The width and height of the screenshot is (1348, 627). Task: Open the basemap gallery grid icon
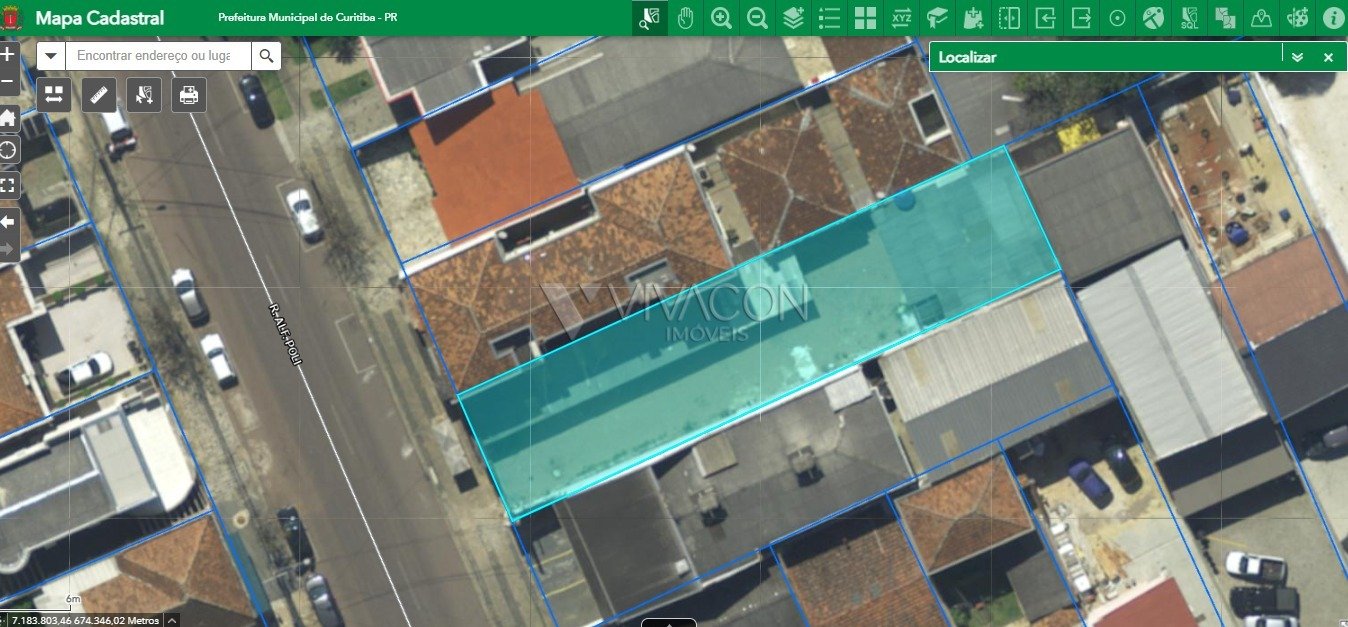(865, 18)
